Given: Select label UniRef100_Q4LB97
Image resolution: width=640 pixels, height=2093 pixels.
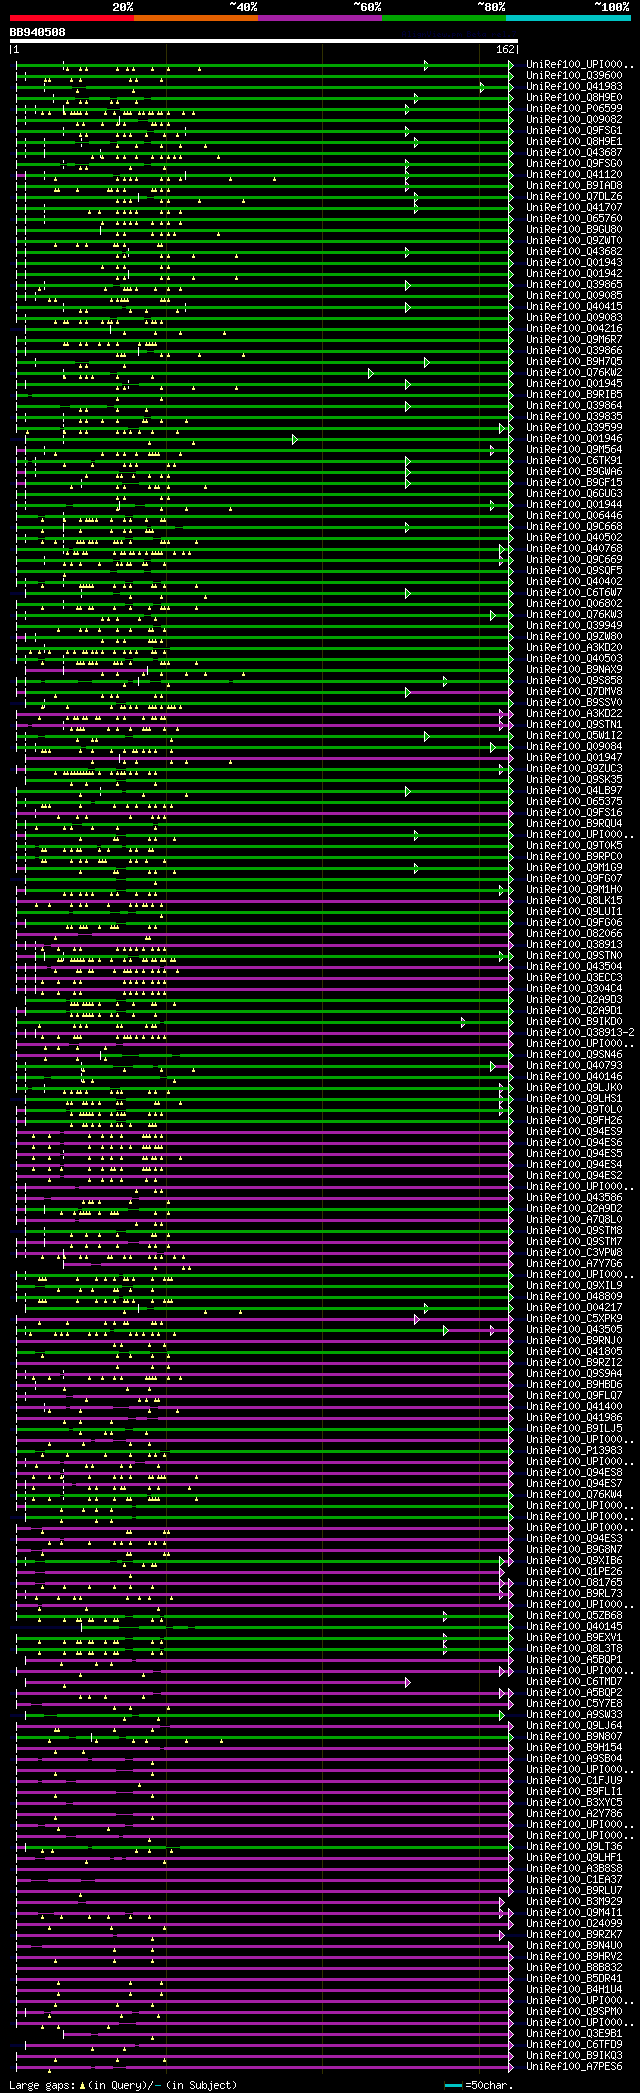Looking at the screenshot, I should (574, 790).
